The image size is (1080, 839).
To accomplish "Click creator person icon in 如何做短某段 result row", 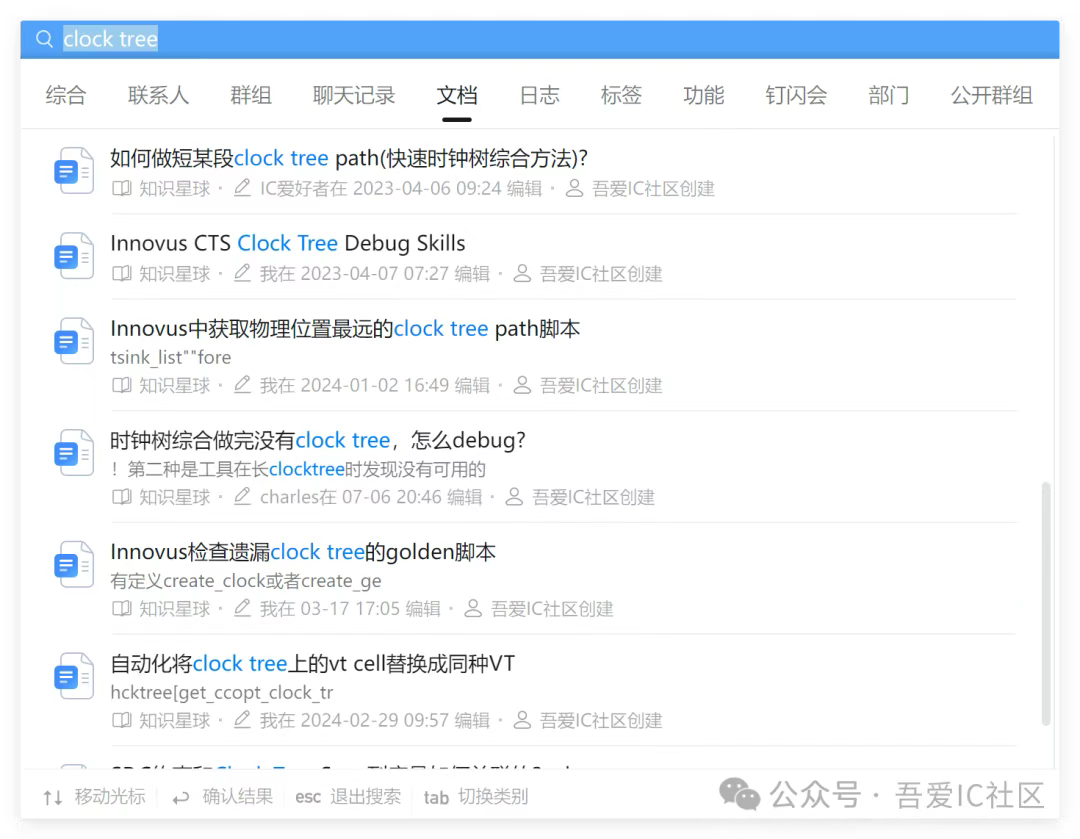I will [574, 188].
